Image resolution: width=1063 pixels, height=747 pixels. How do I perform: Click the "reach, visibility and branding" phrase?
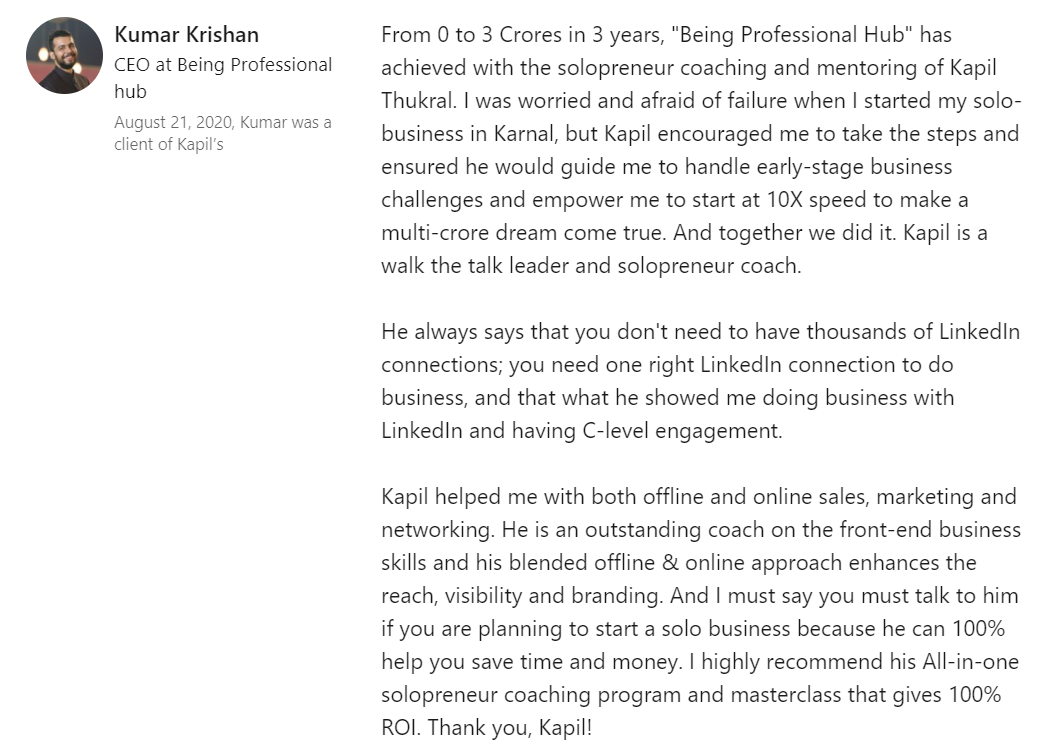[520, 596]
